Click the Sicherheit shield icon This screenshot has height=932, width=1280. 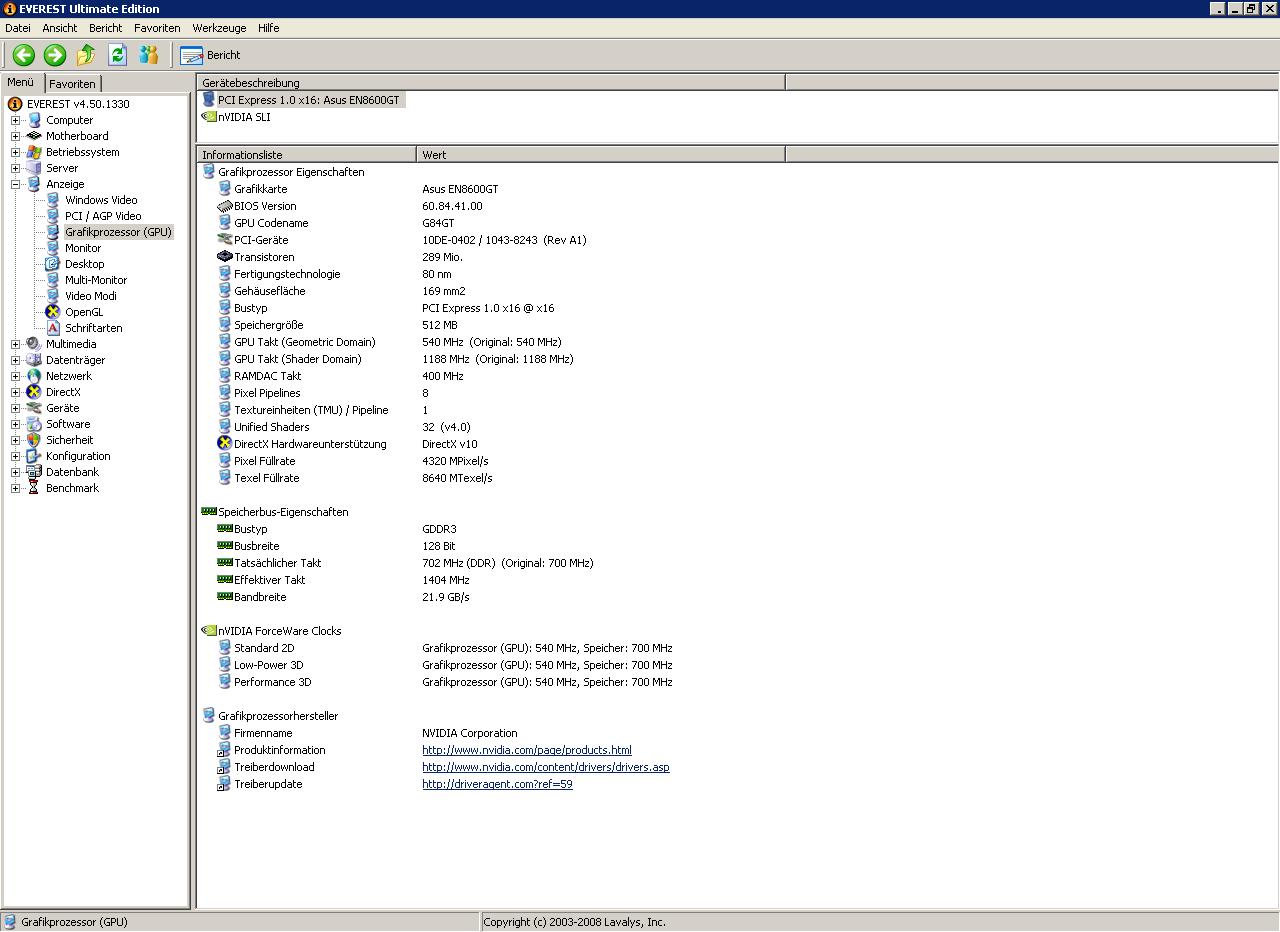click(x=34, y=440)
